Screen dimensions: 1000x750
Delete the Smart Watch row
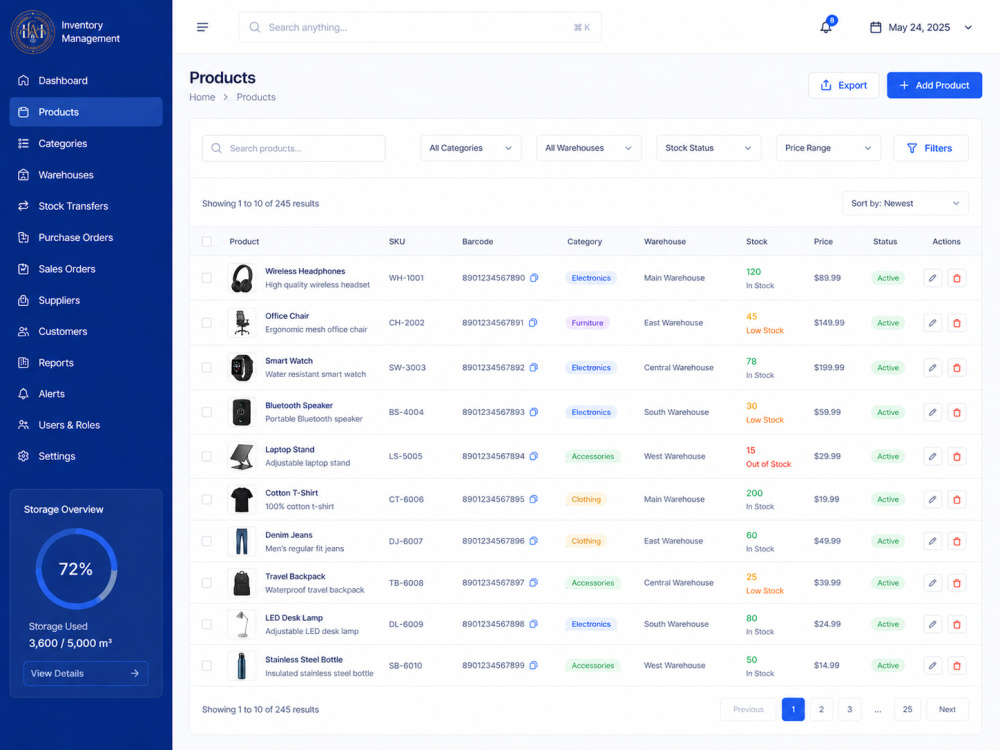(x=957, y=367)
